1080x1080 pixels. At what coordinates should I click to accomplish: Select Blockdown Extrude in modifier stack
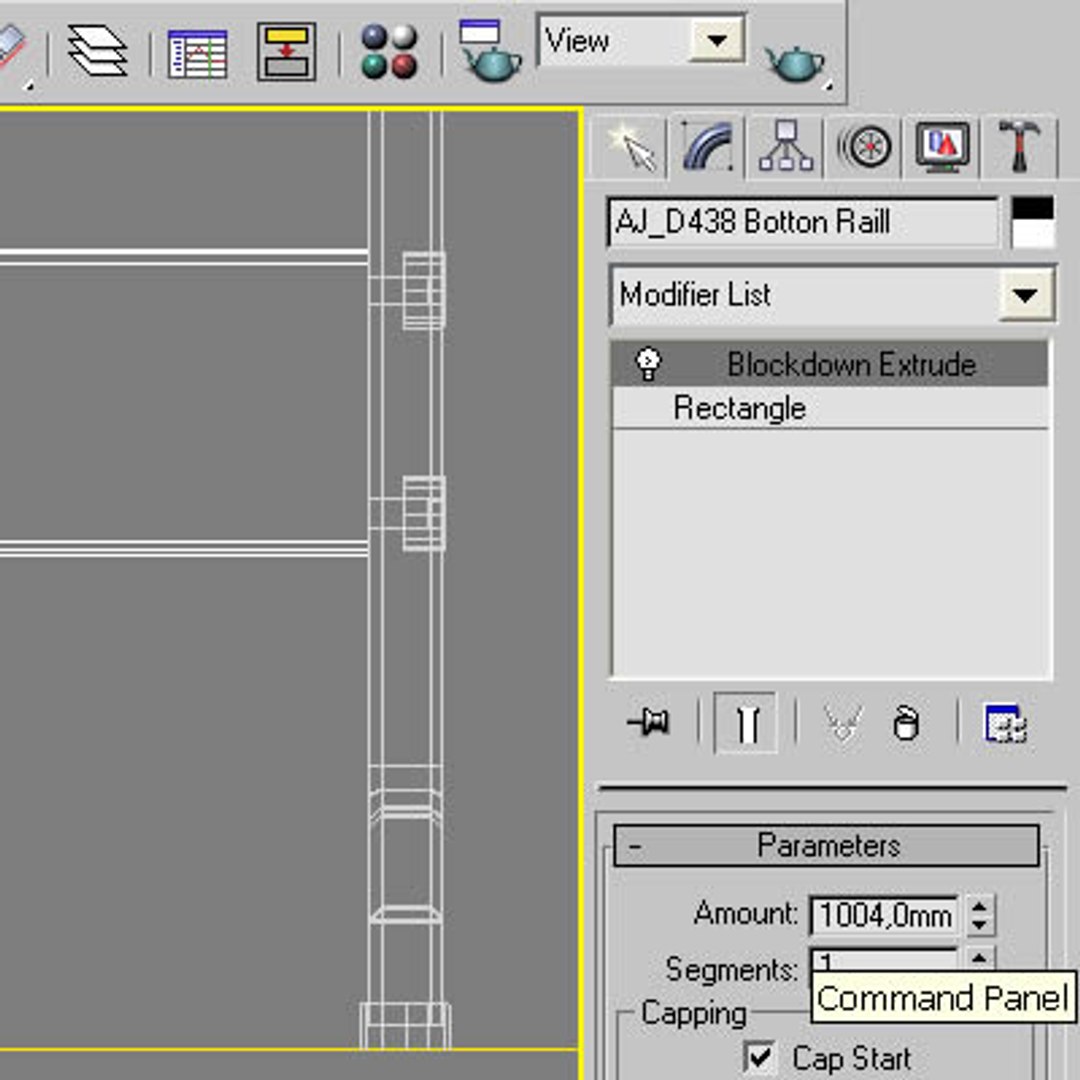[x=830, y=364]
